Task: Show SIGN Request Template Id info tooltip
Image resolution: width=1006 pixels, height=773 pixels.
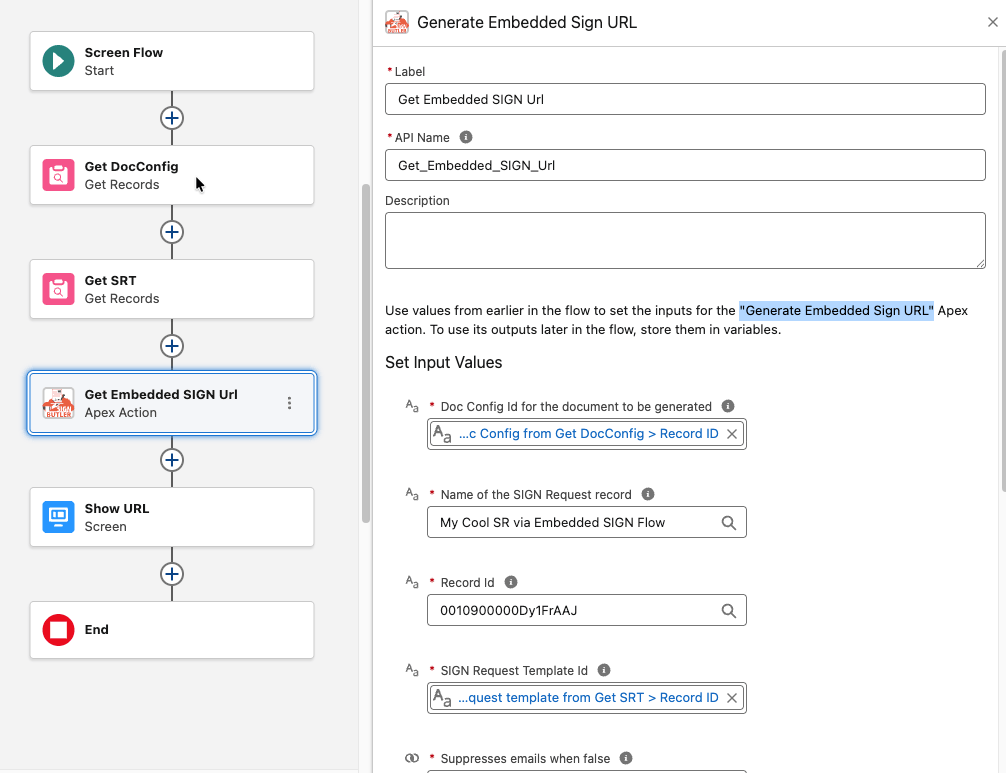Action: 604,670
